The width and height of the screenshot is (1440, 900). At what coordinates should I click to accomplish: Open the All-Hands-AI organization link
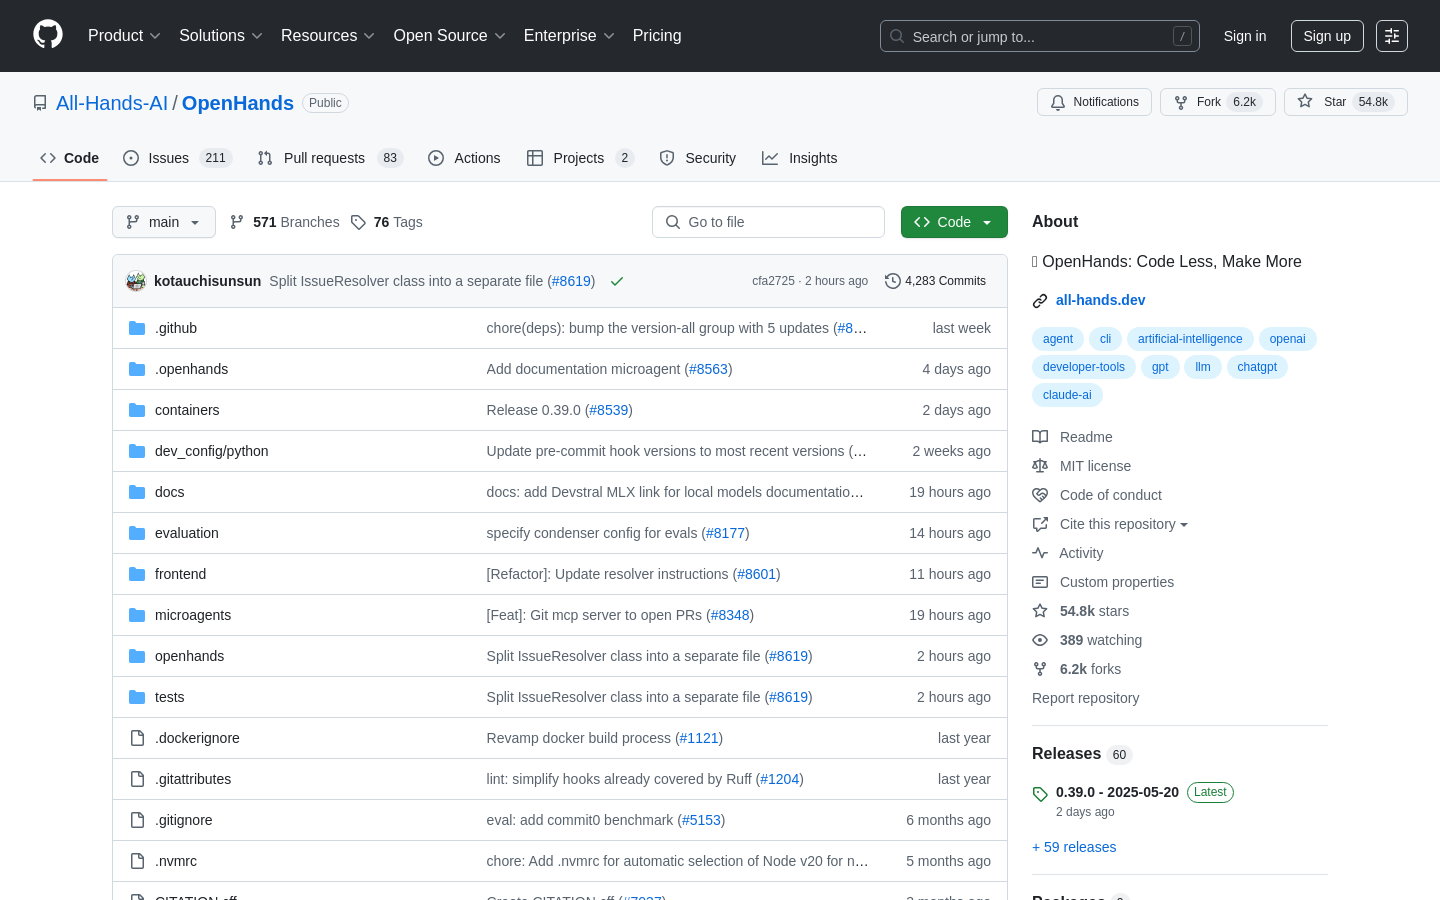112,103
